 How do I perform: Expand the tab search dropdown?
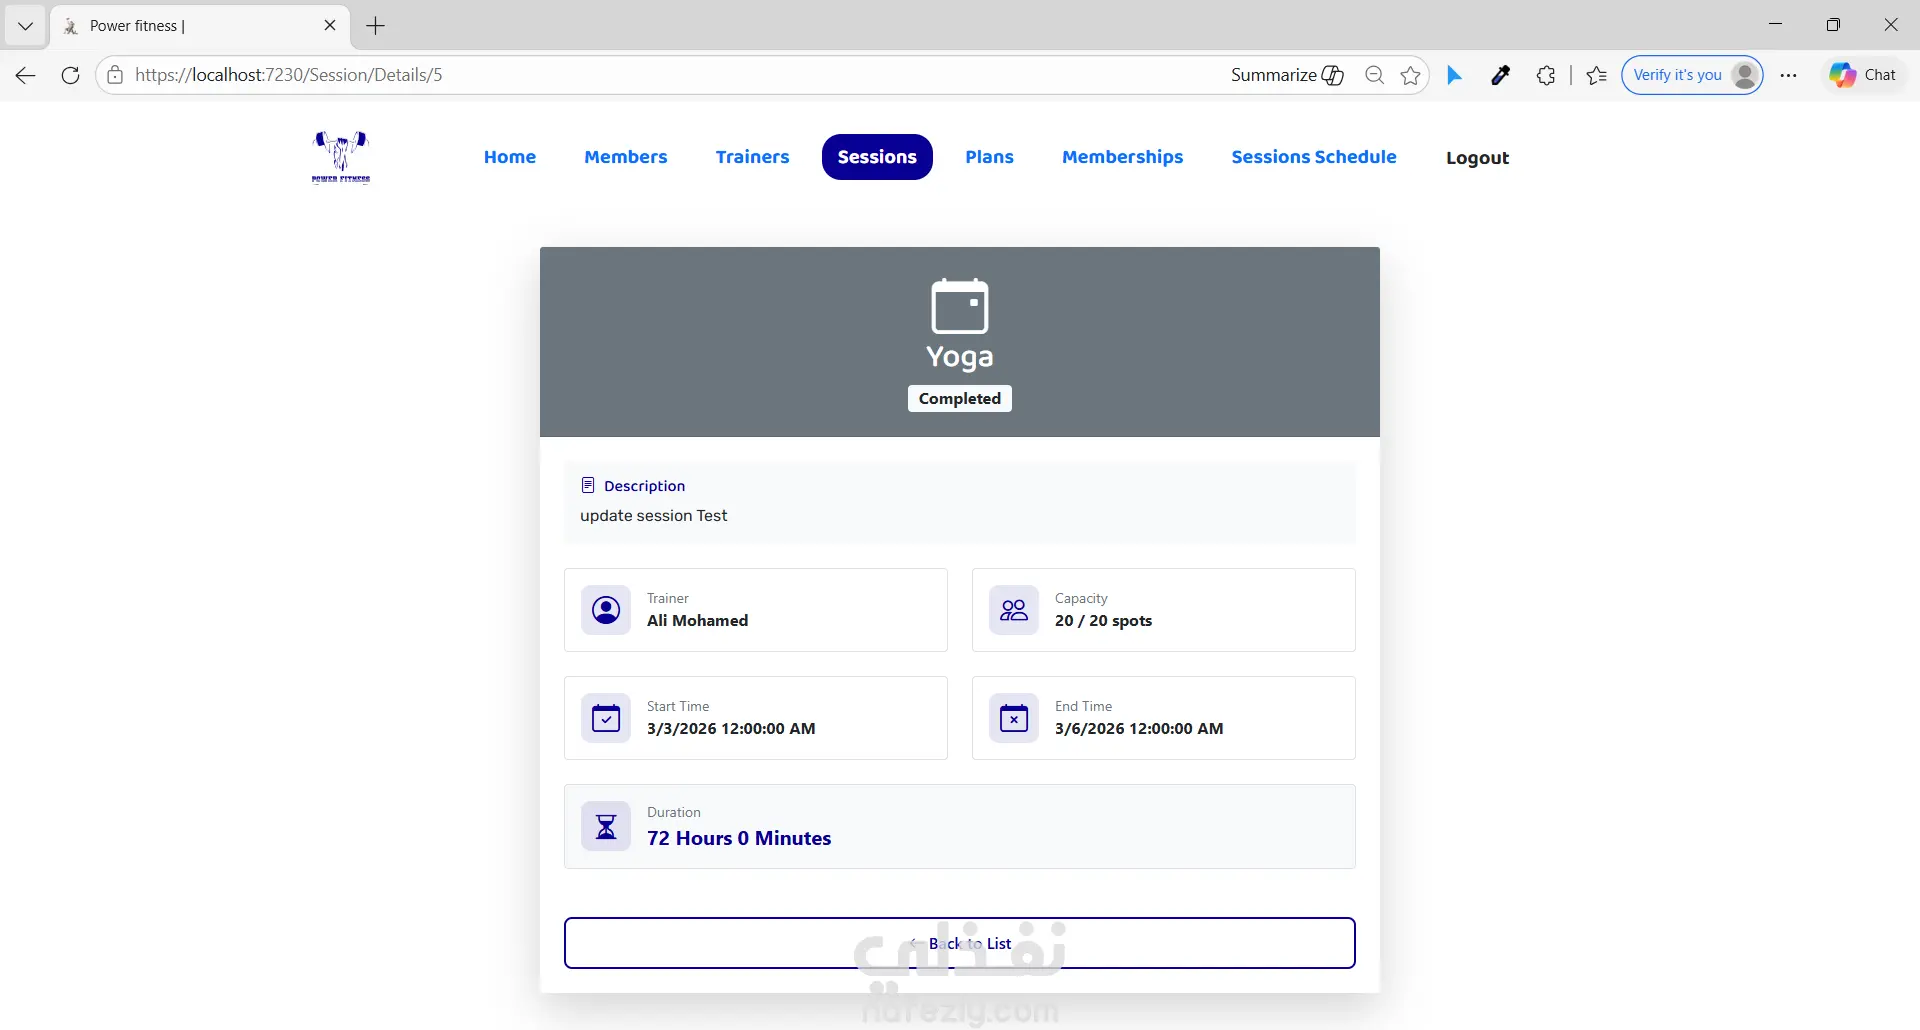(25, 26)
